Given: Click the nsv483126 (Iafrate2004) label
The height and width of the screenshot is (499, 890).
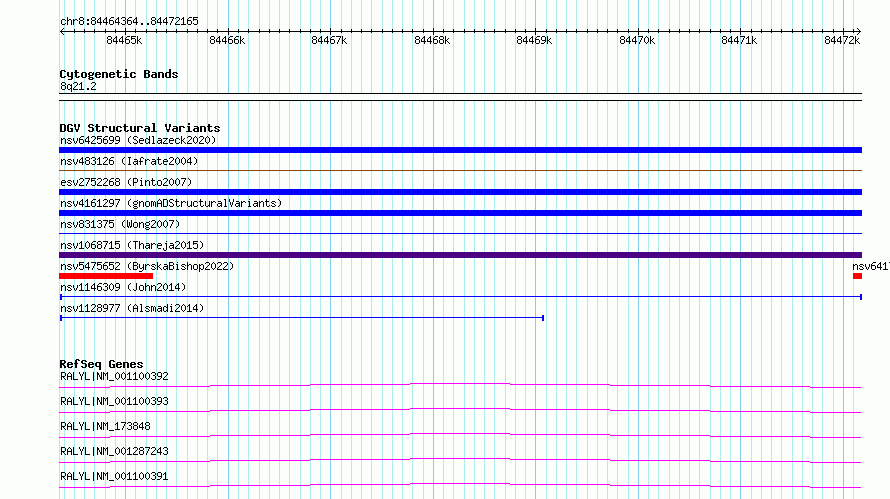Looking at the screenshot, I should [x=129, y=161].
